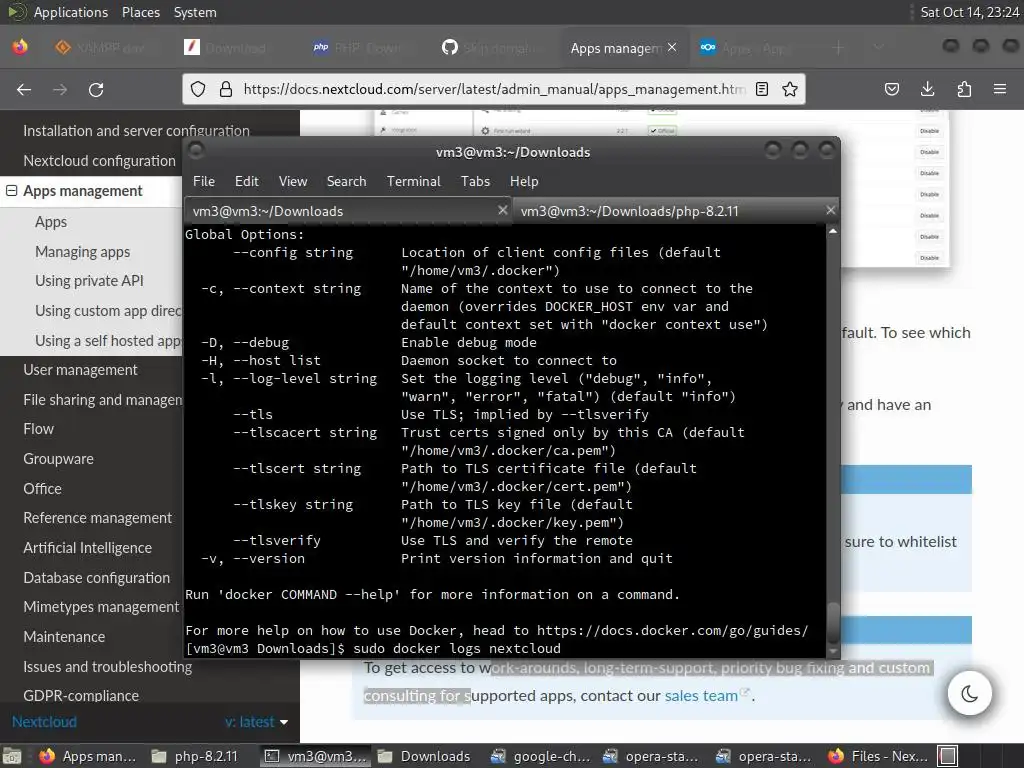Image resolution: width=1024 pixels, height=768 pixels.
Task: Click the sales team link
Action: (x=701, y=696)
